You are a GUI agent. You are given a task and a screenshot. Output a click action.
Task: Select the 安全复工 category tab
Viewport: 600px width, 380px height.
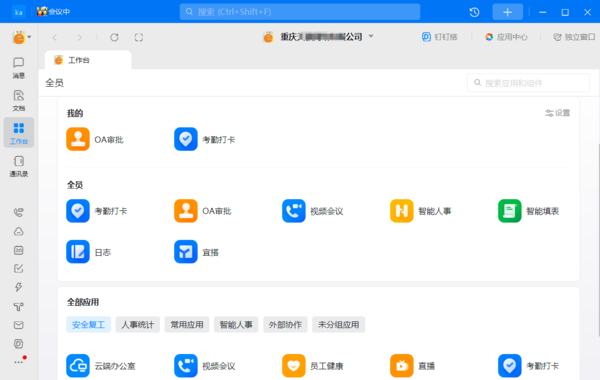point(88,325)
